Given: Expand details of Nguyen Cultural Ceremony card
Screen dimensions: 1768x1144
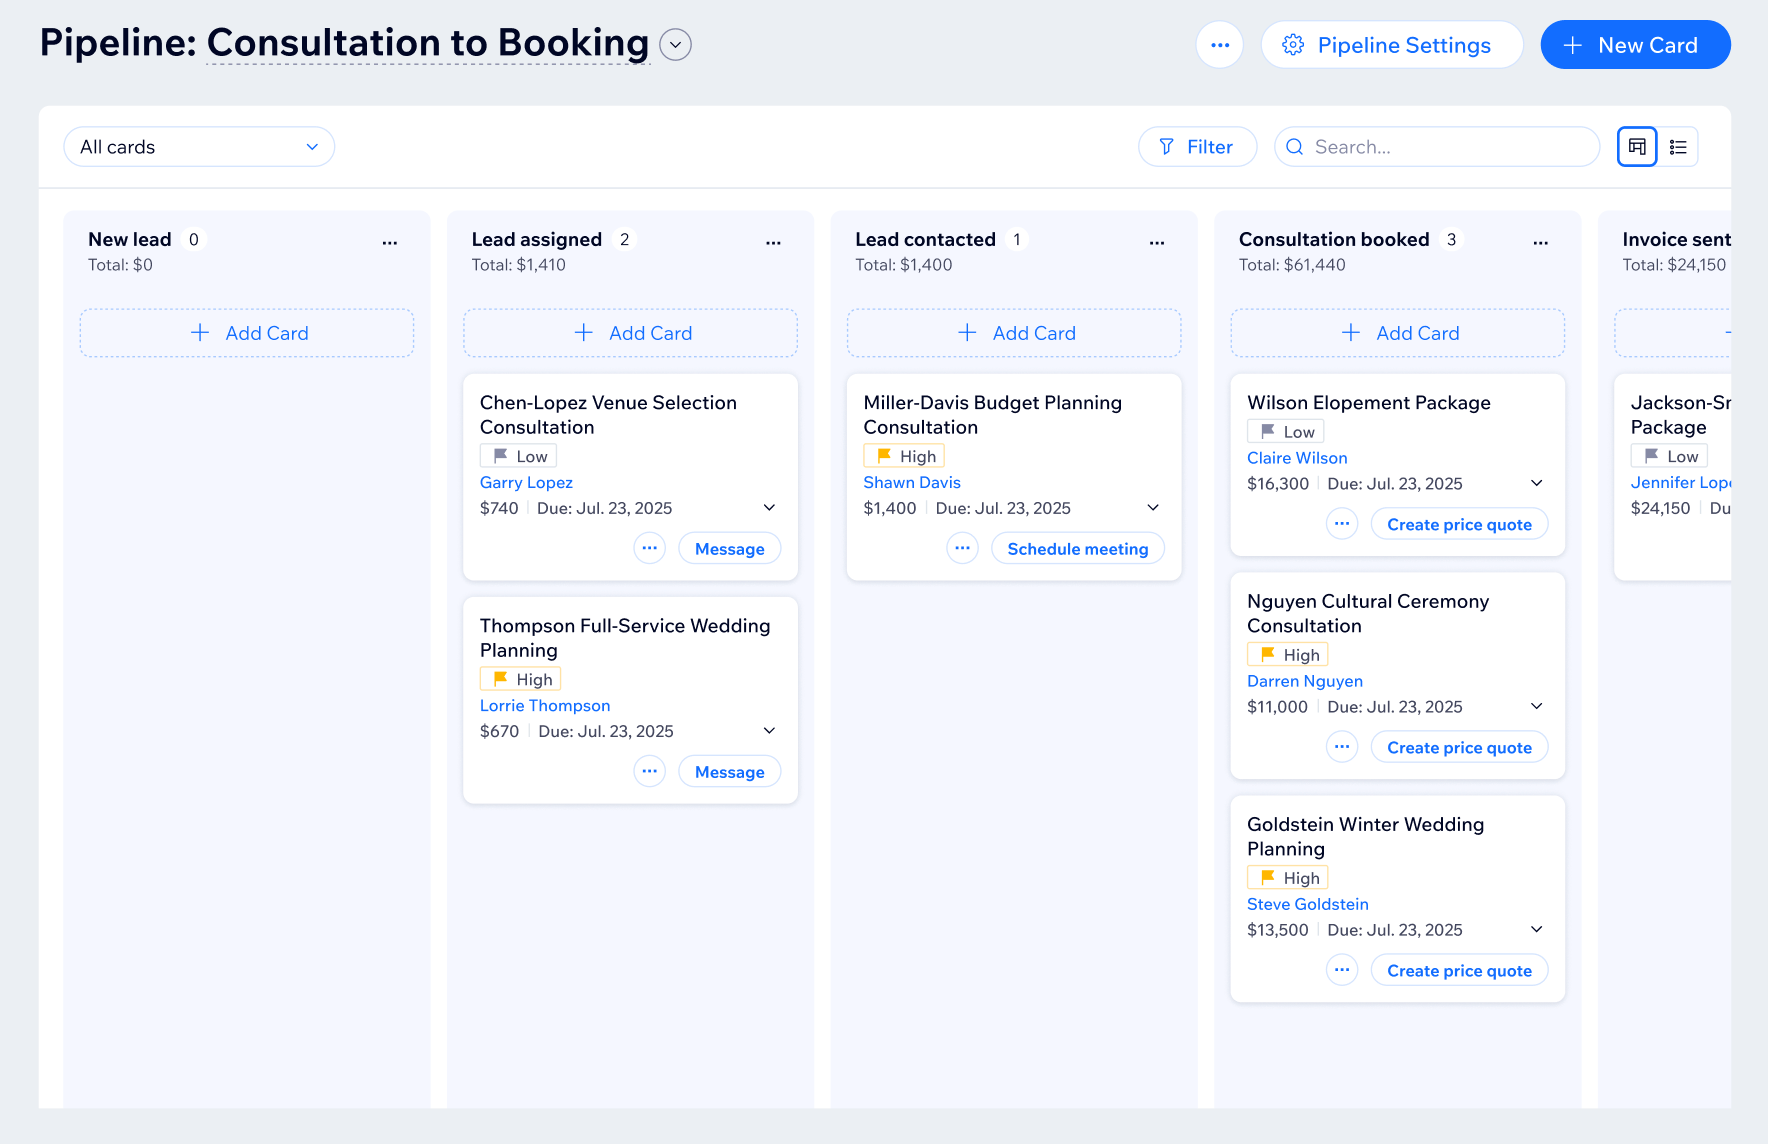Looking at the screenshot, I should point(1536,706).
